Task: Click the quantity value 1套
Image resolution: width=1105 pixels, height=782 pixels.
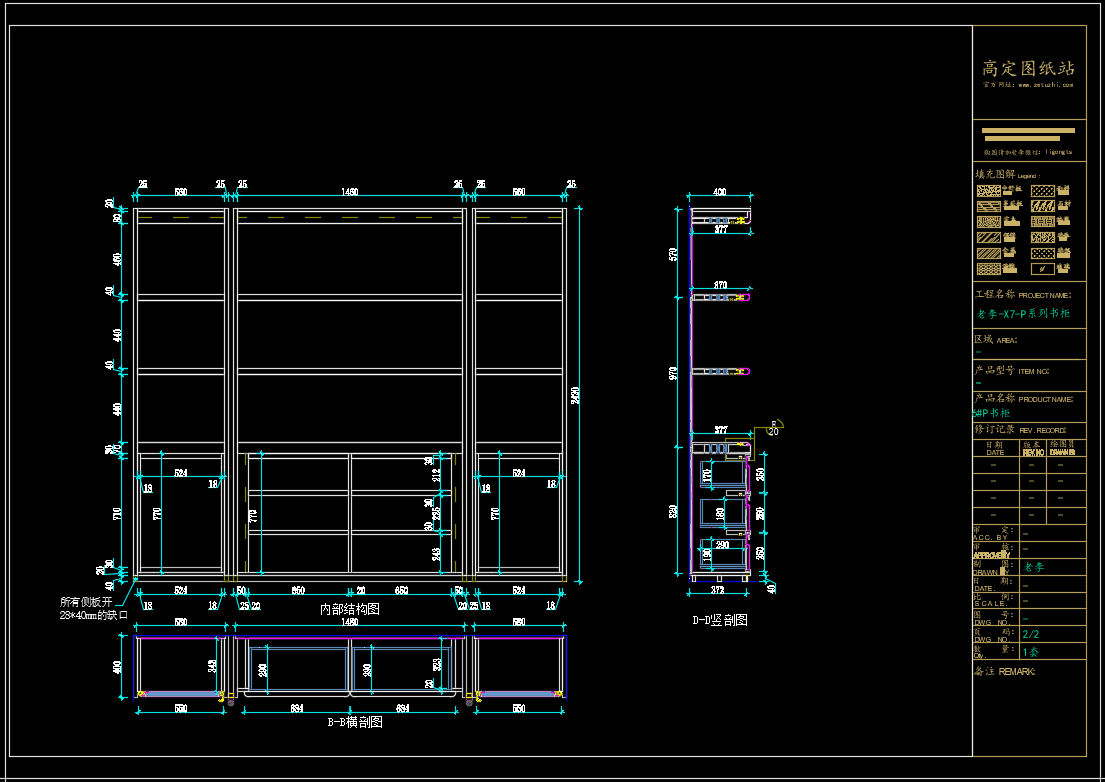Action: click(1031, 652)
